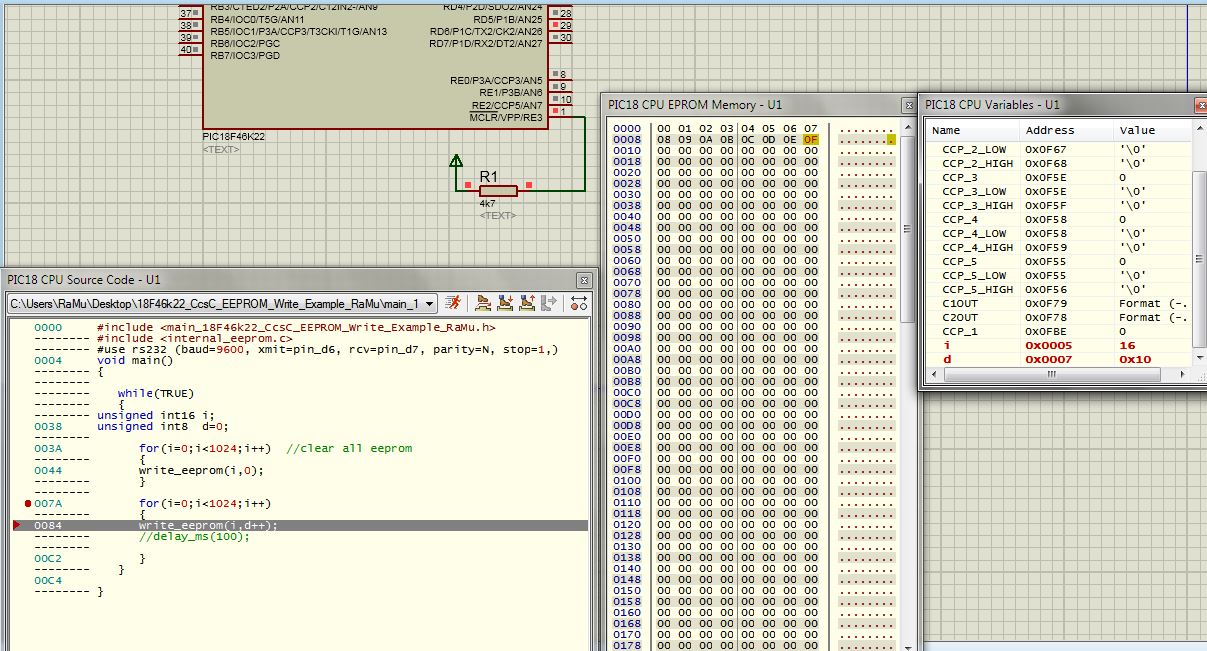1207x651 pixels.
Task: Click the write_eeprom(i,0) source line
Action: click(201, 470)
